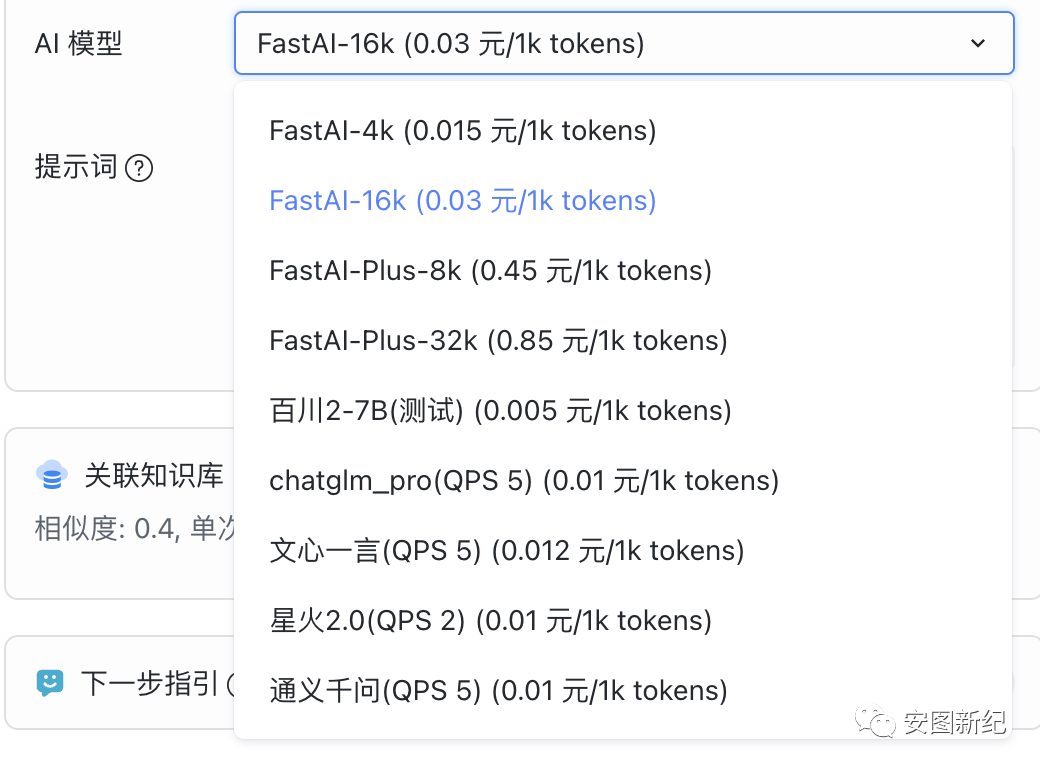Screen dimensions: 1040x768
Task: Collapse the AI 模型 dropdown chevron arrow
Action: coord(978,44)
